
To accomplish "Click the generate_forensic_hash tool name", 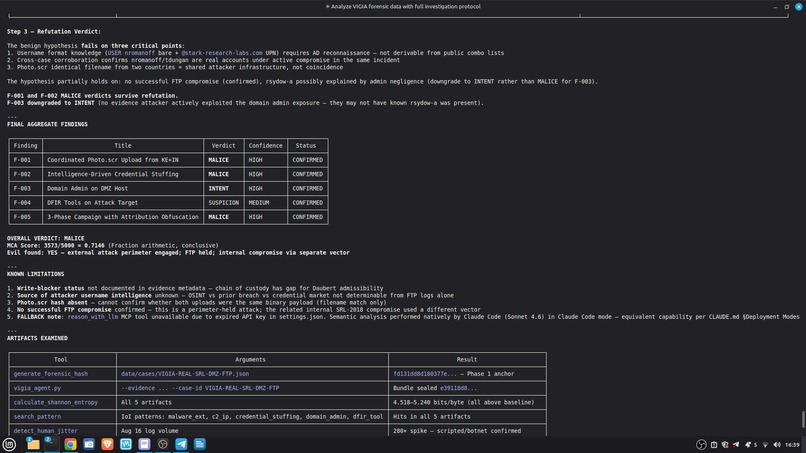I will [x=50, y=374].
